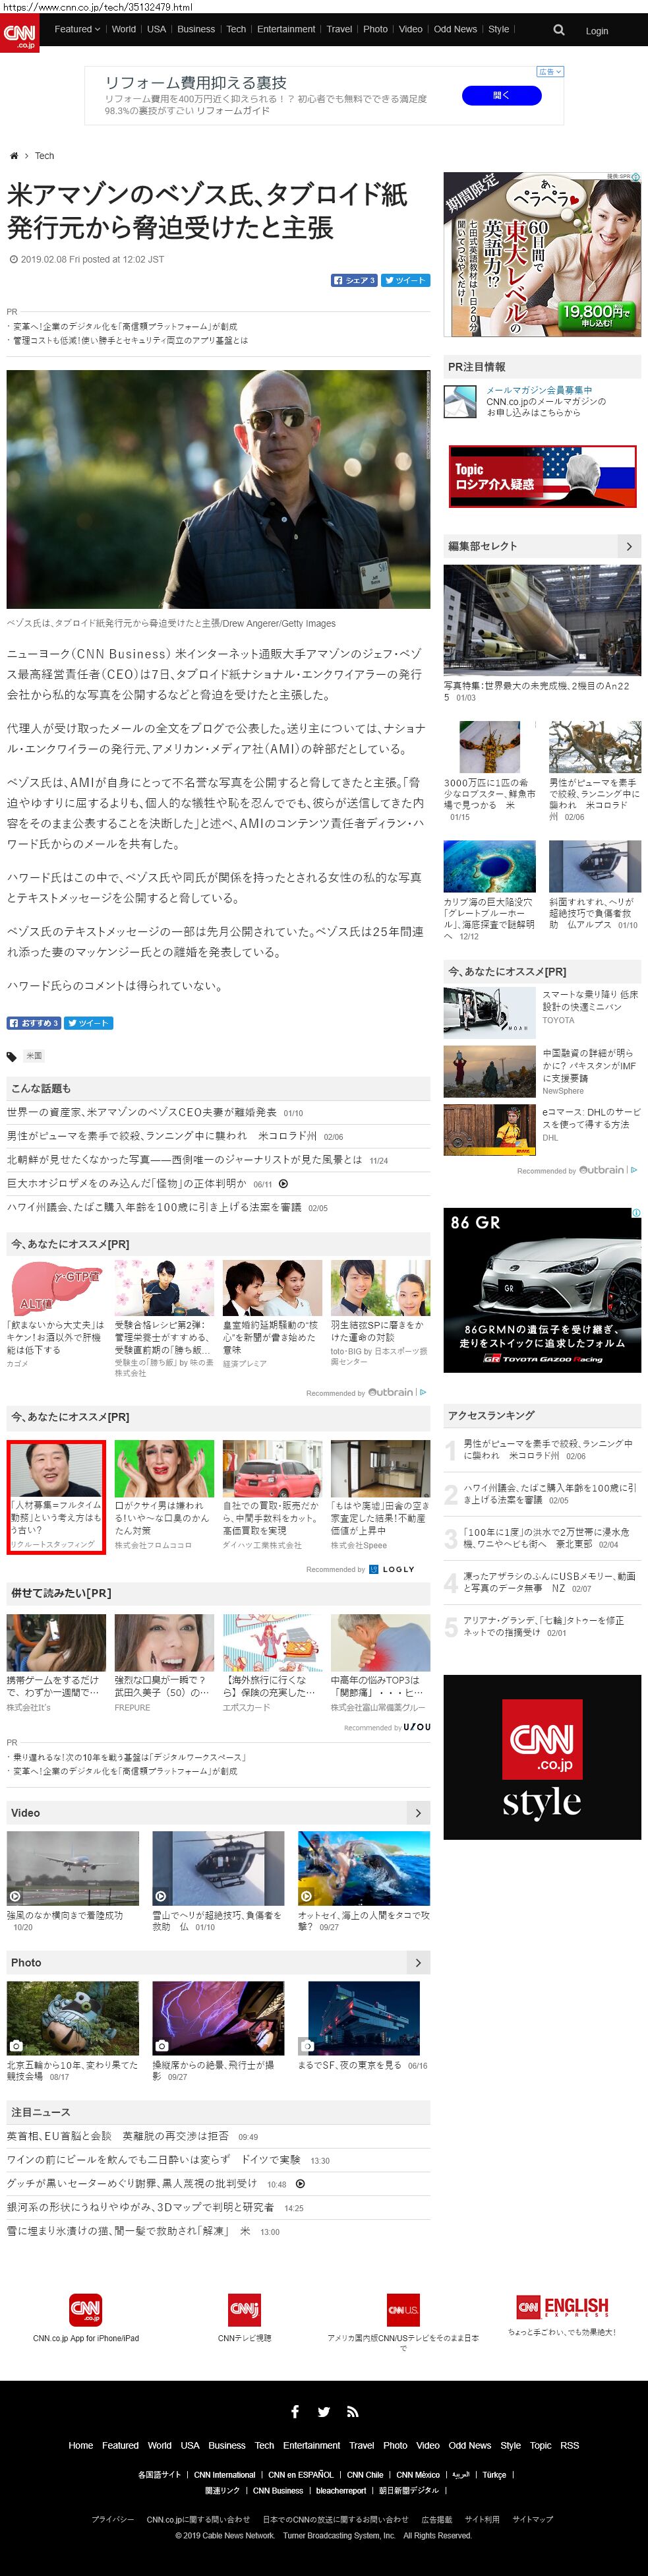Viewport: 648px width, 2576px height.
Task: Open the グレートブルーホール thumbnail
Action: pyautogui.click(x=490, y=866)
